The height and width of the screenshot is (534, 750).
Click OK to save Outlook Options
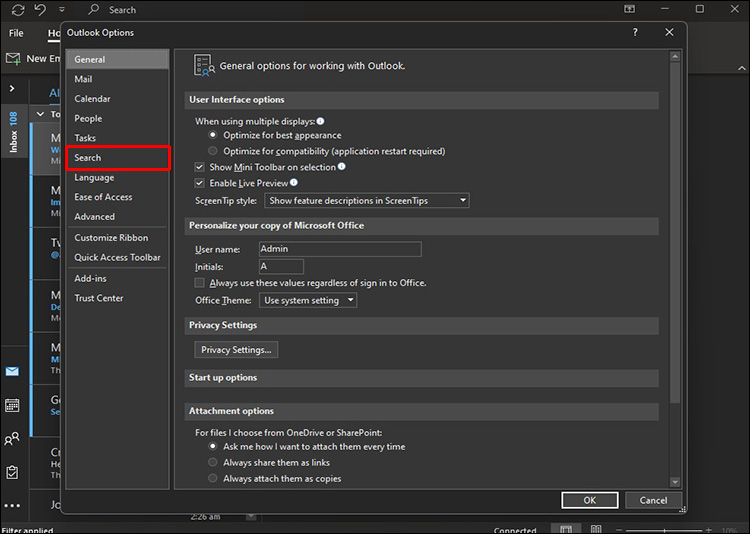(x=590, y=500)
